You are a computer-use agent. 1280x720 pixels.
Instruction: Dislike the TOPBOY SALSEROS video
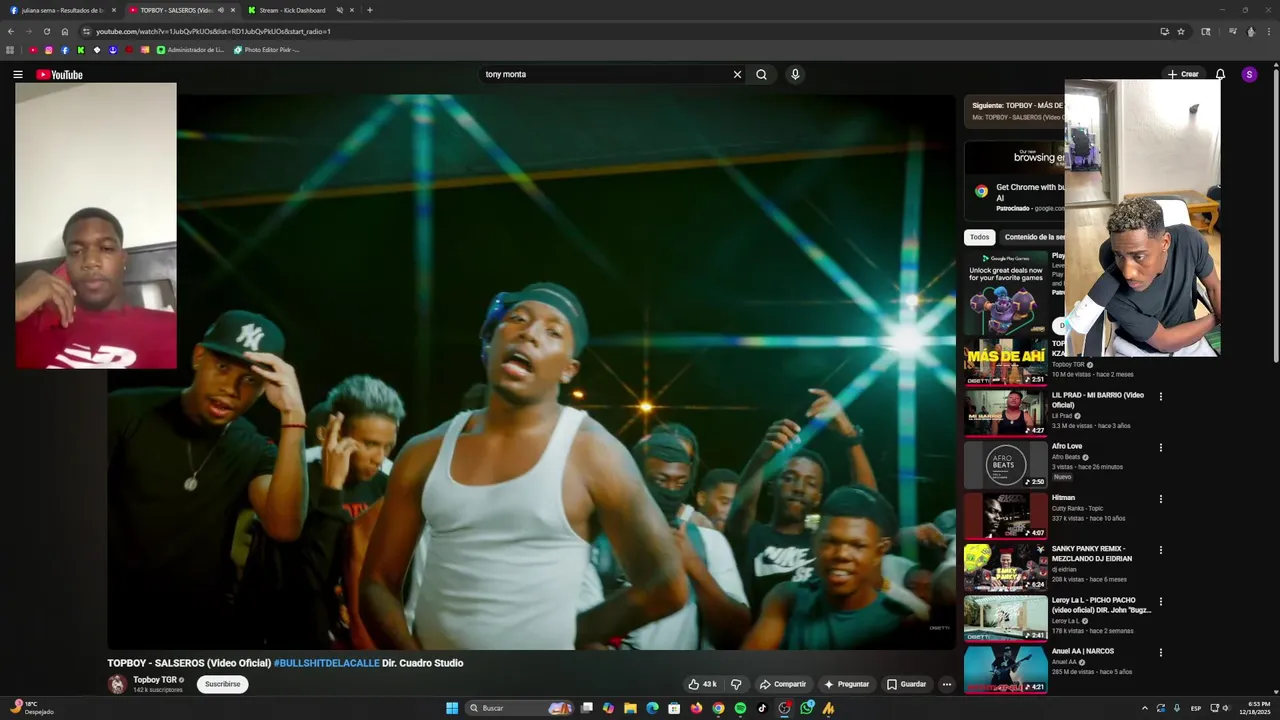pyautogui.click(x=736, y=684)
